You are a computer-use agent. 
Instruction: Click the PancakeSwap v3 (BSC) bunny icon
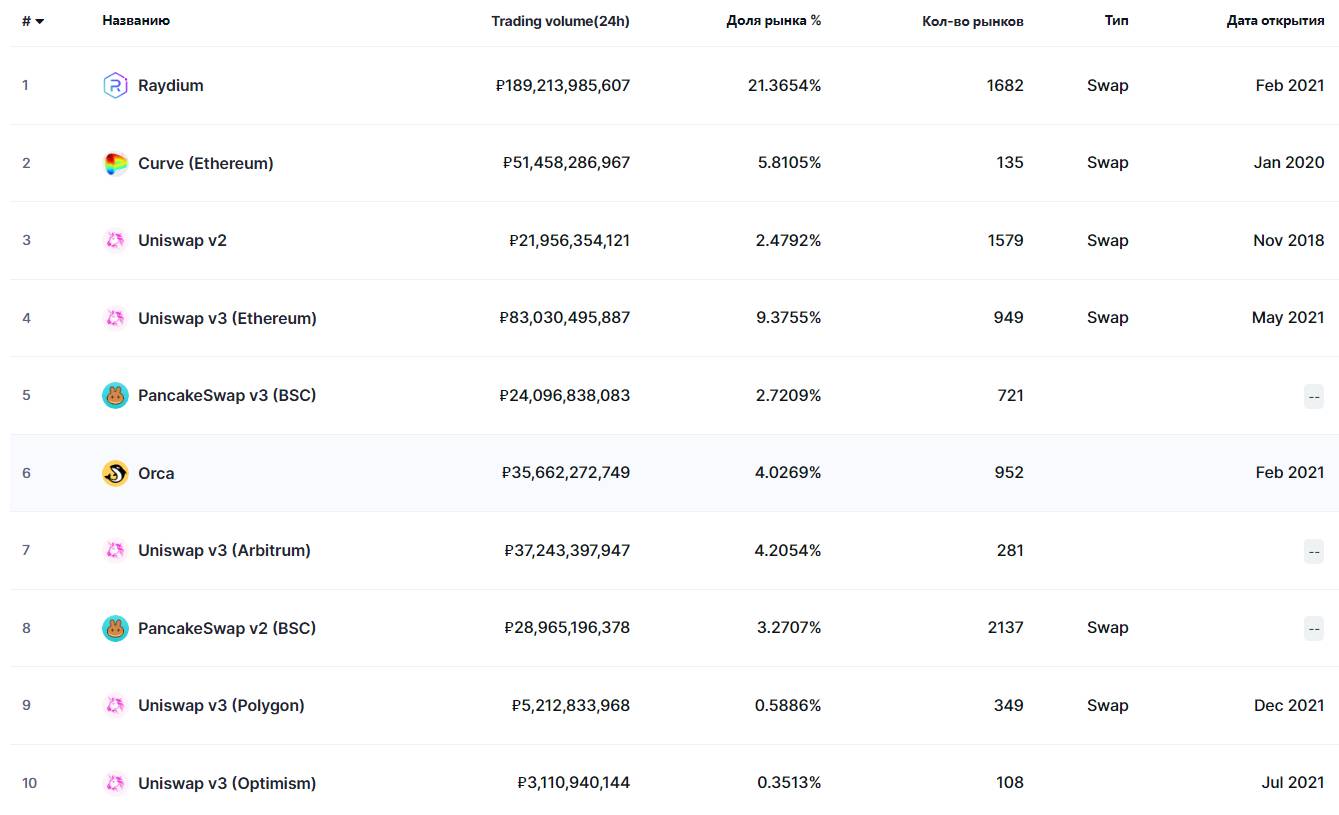(115, 396)
